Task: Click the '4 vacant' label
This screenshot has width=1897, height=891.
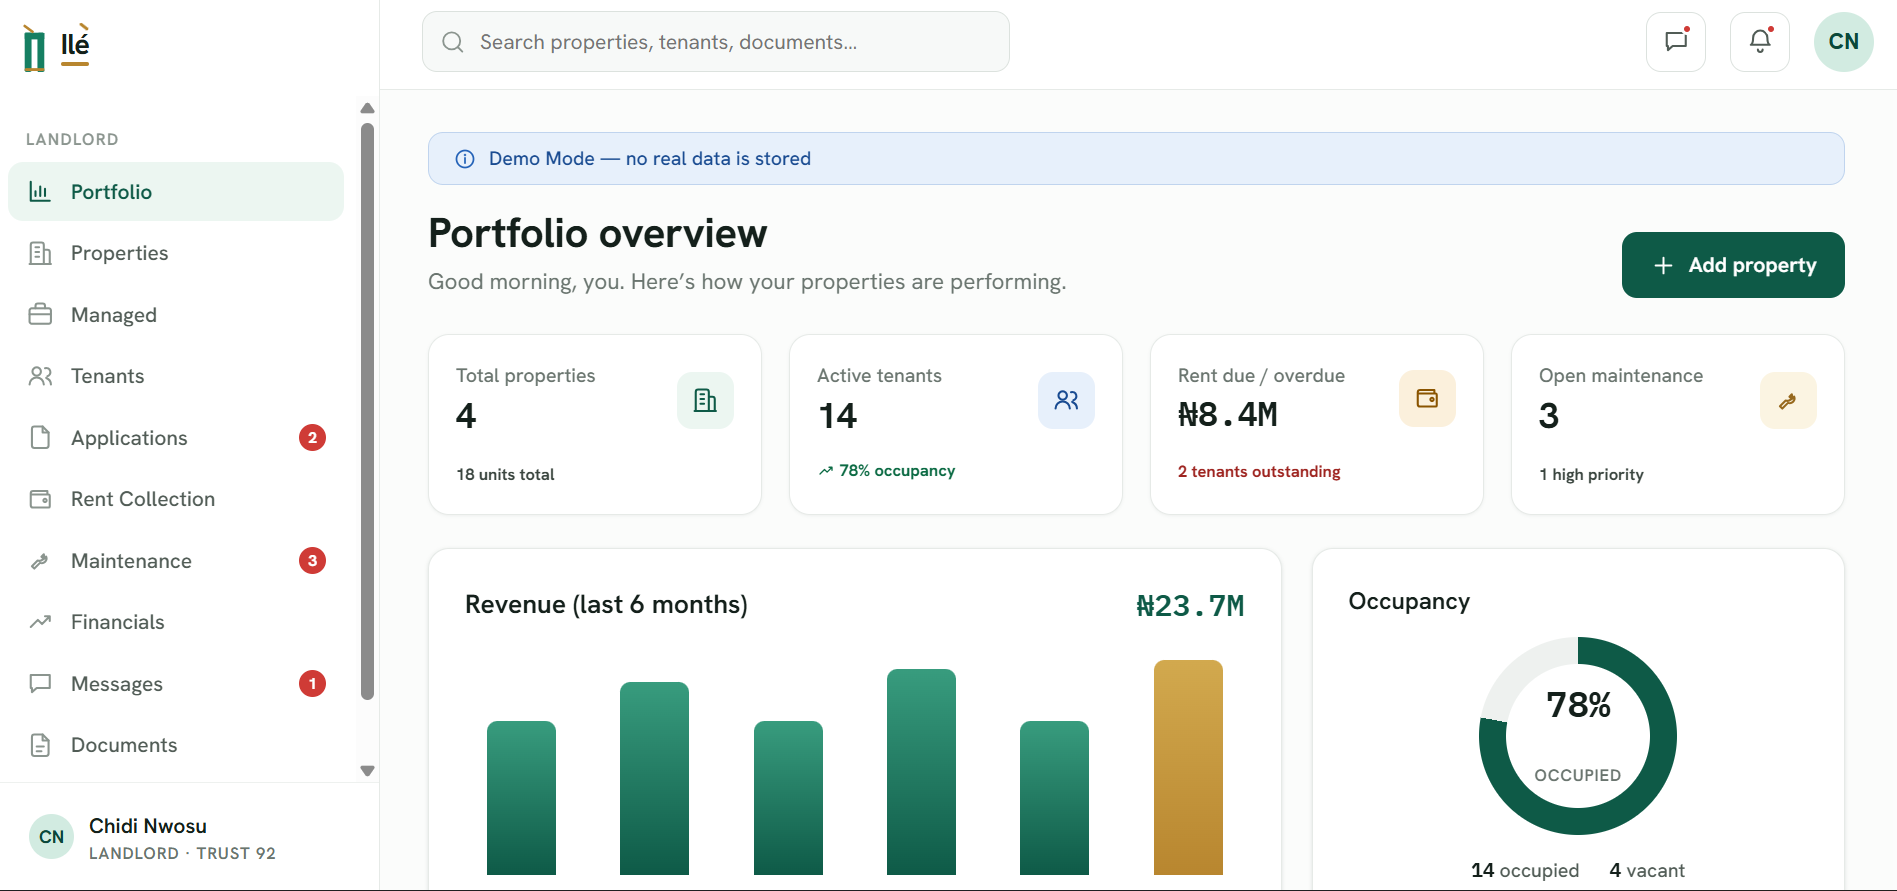Action: click(x=1647, y=870)
